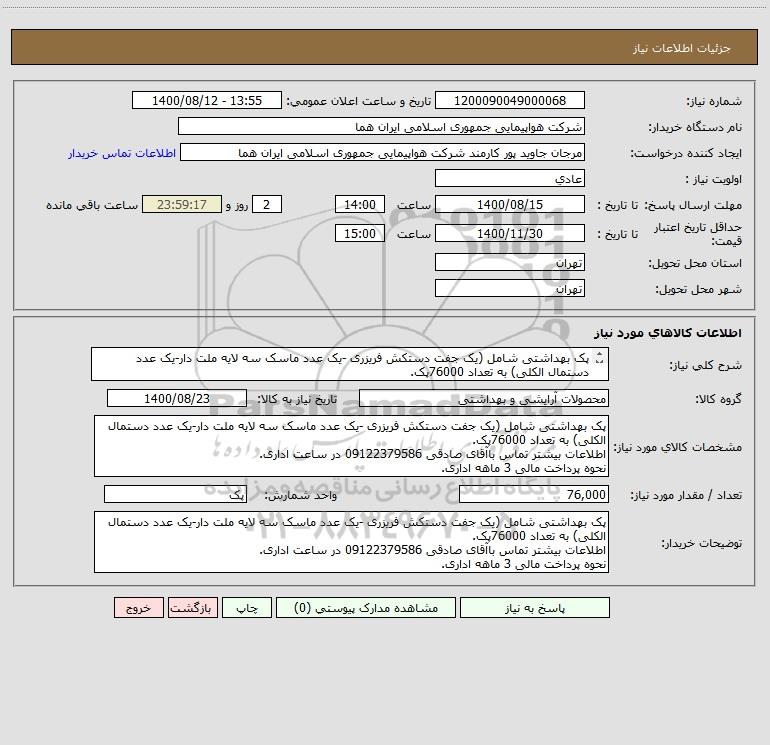Click the remaining time countdown 23:59:17
Viewport: 770px width, 745px height.
(181, 205)
